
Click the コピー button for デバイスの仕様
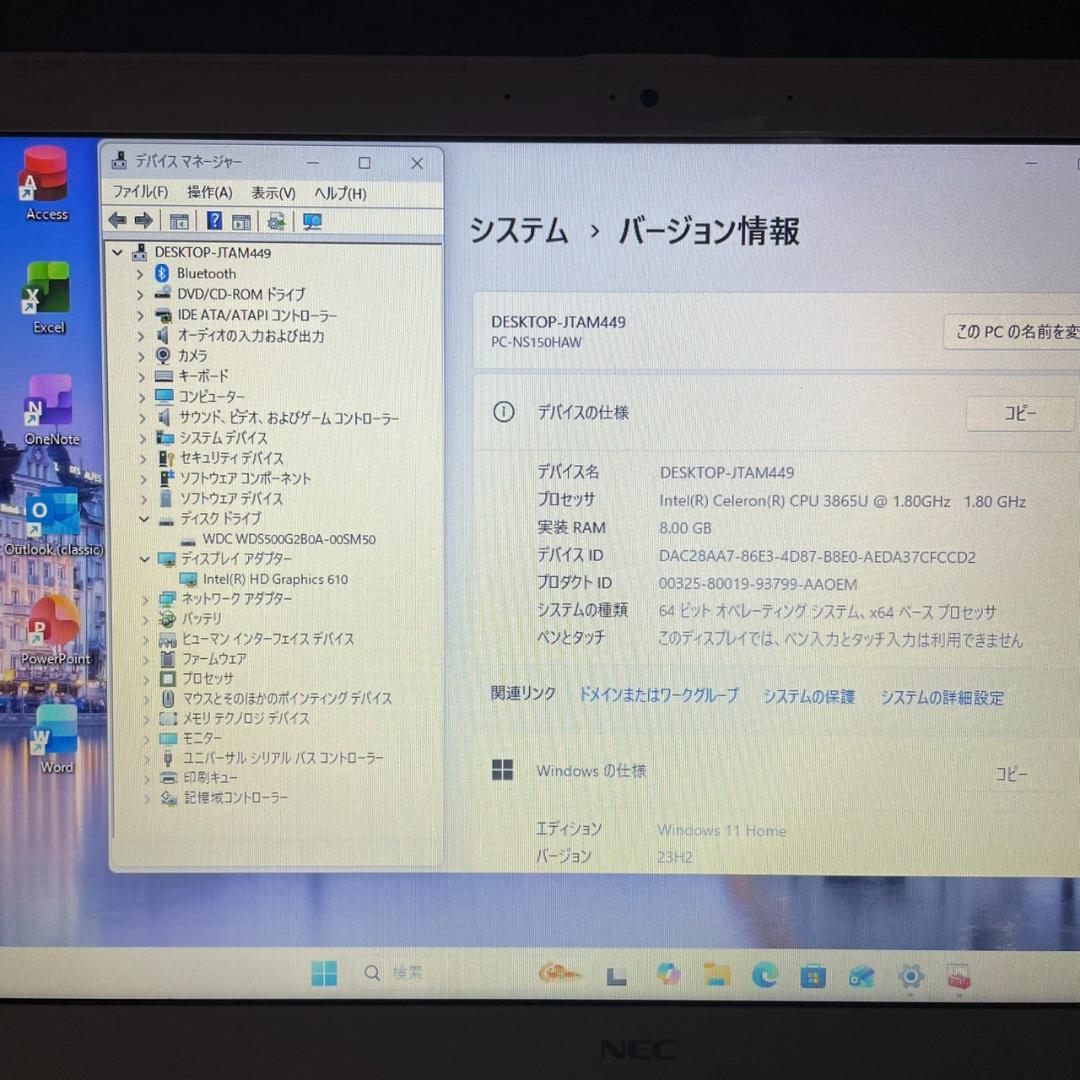[x=1019, y=413]
